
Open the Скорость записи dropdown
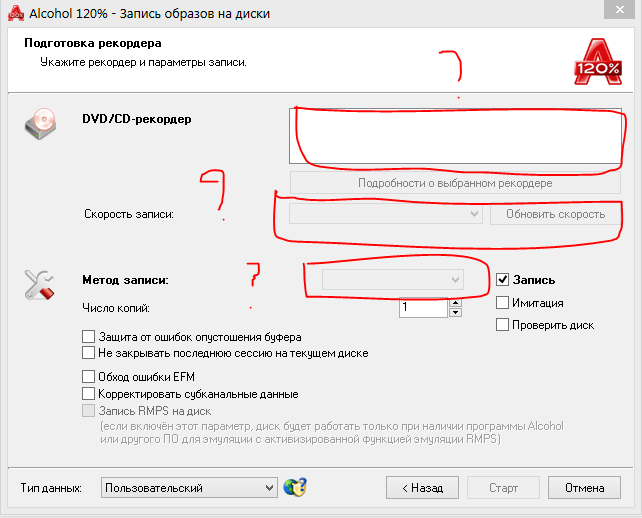pos(386,214)
